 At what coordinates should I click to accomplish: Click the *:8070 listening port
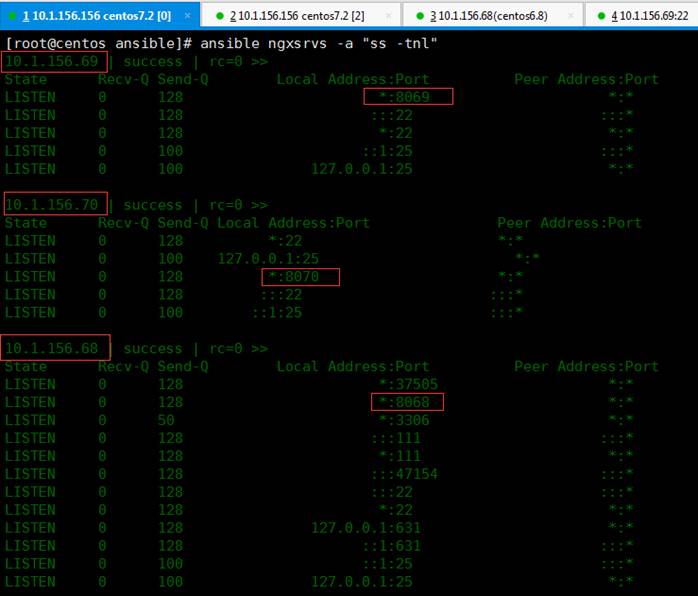[x=294, y=276]
